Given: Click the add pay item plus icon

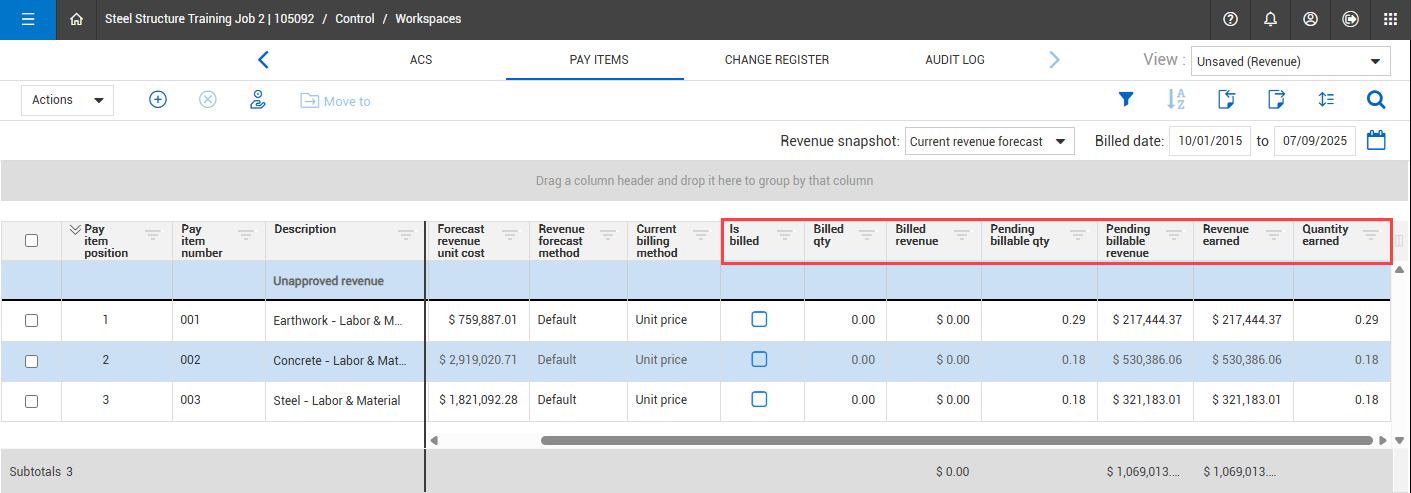Looking at the screenshot, I should pyautogui.click(x=157, y=100).
